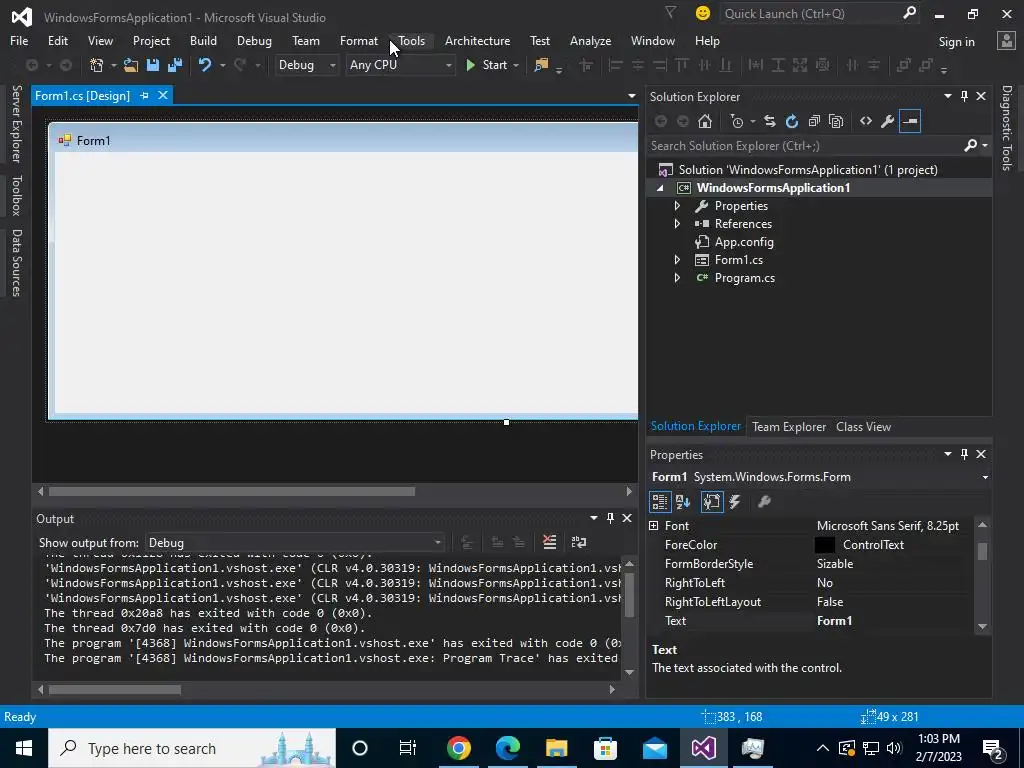Click the ForeColor black color swatch
This screenshot has width=1024, height=768.
(825, 545)
